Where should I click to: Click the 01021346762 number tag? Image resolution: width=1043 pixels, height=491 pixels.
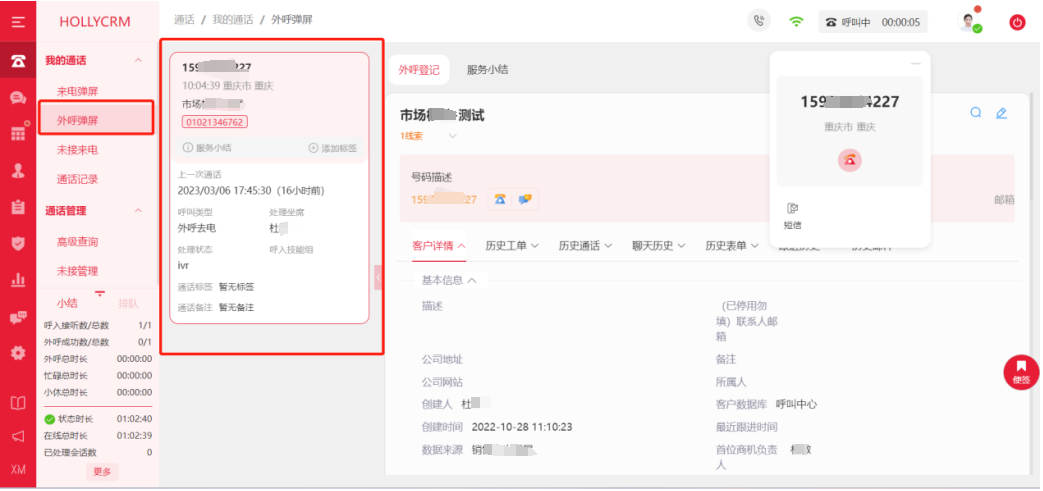[215, 122]
